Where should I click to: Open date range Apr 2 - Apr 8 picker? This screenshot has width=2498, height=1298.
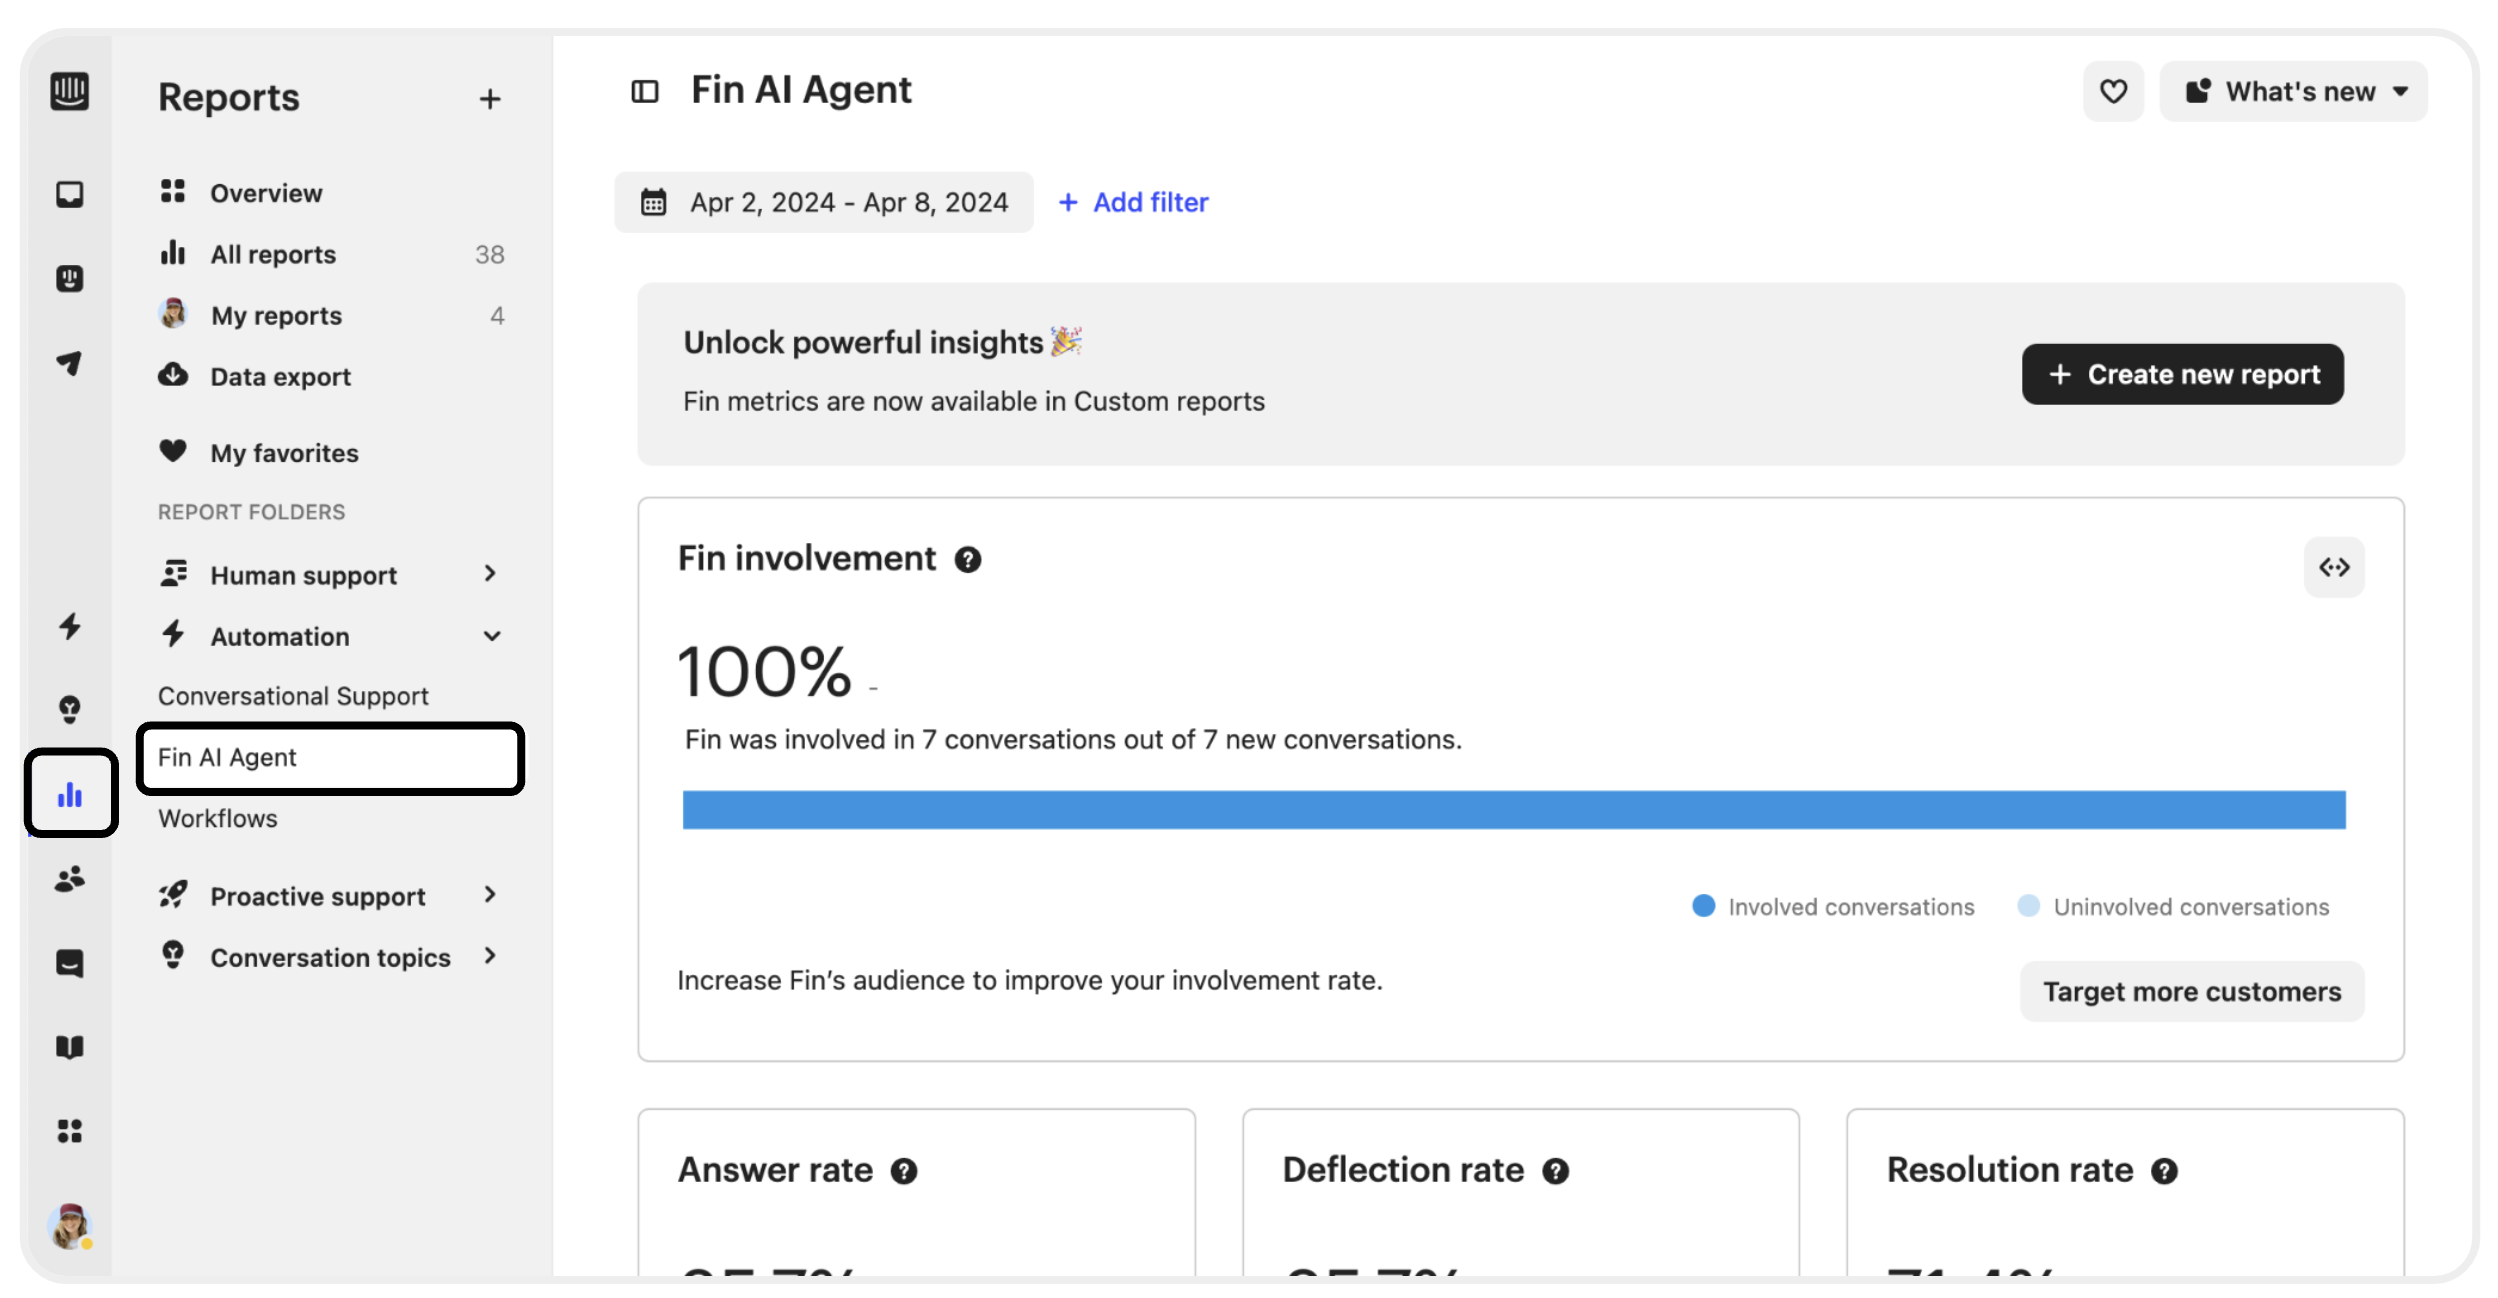click(x=824, y=203)
